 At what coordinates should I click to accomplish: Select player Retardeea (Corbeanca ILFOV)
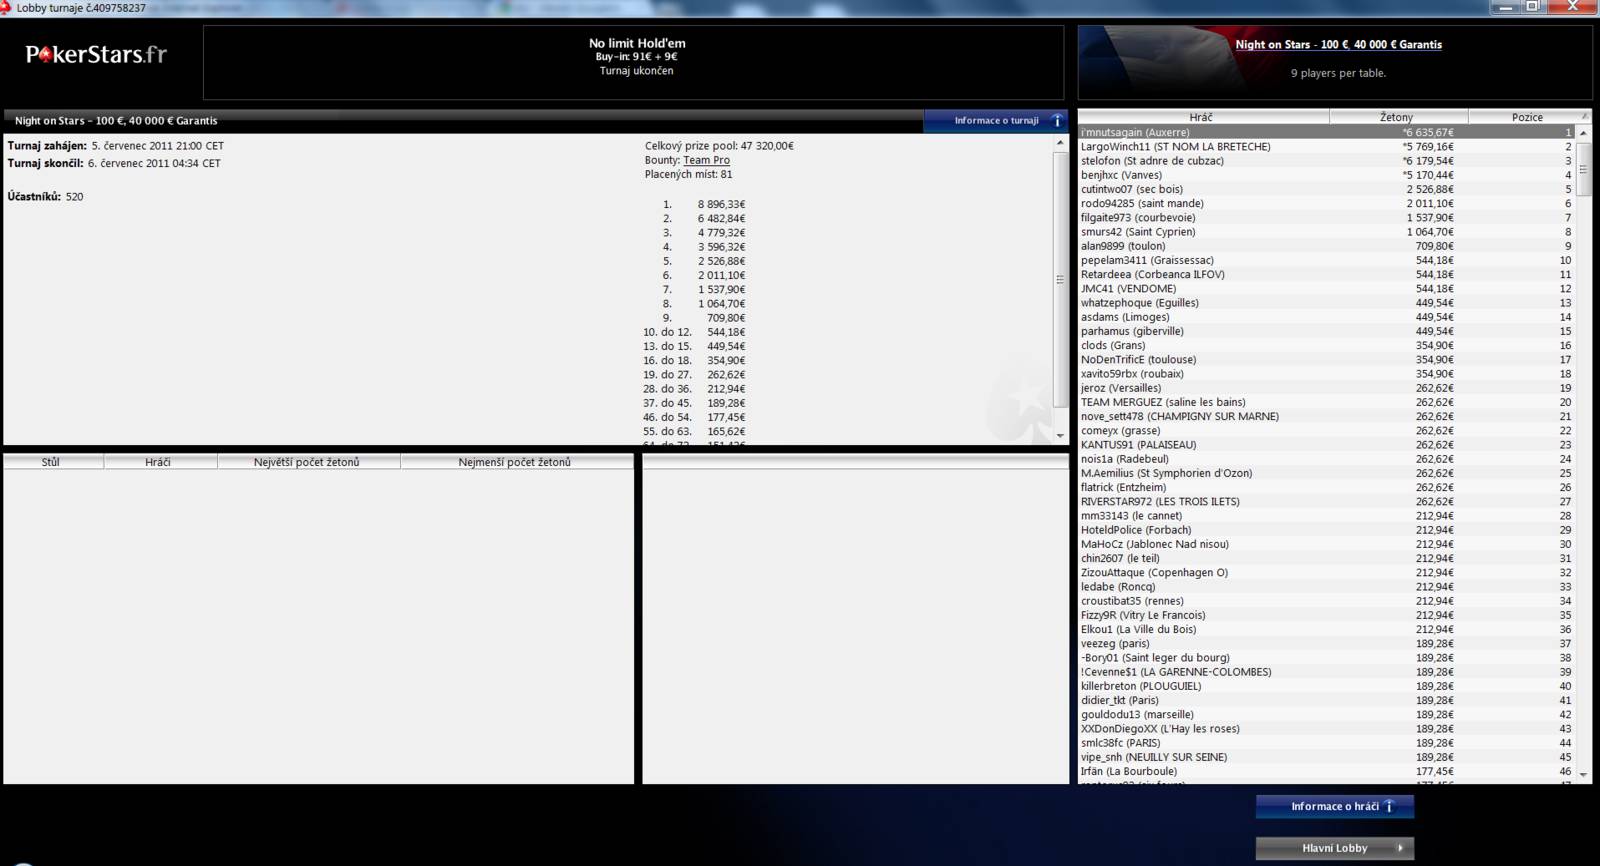[x=1327, y=274]
